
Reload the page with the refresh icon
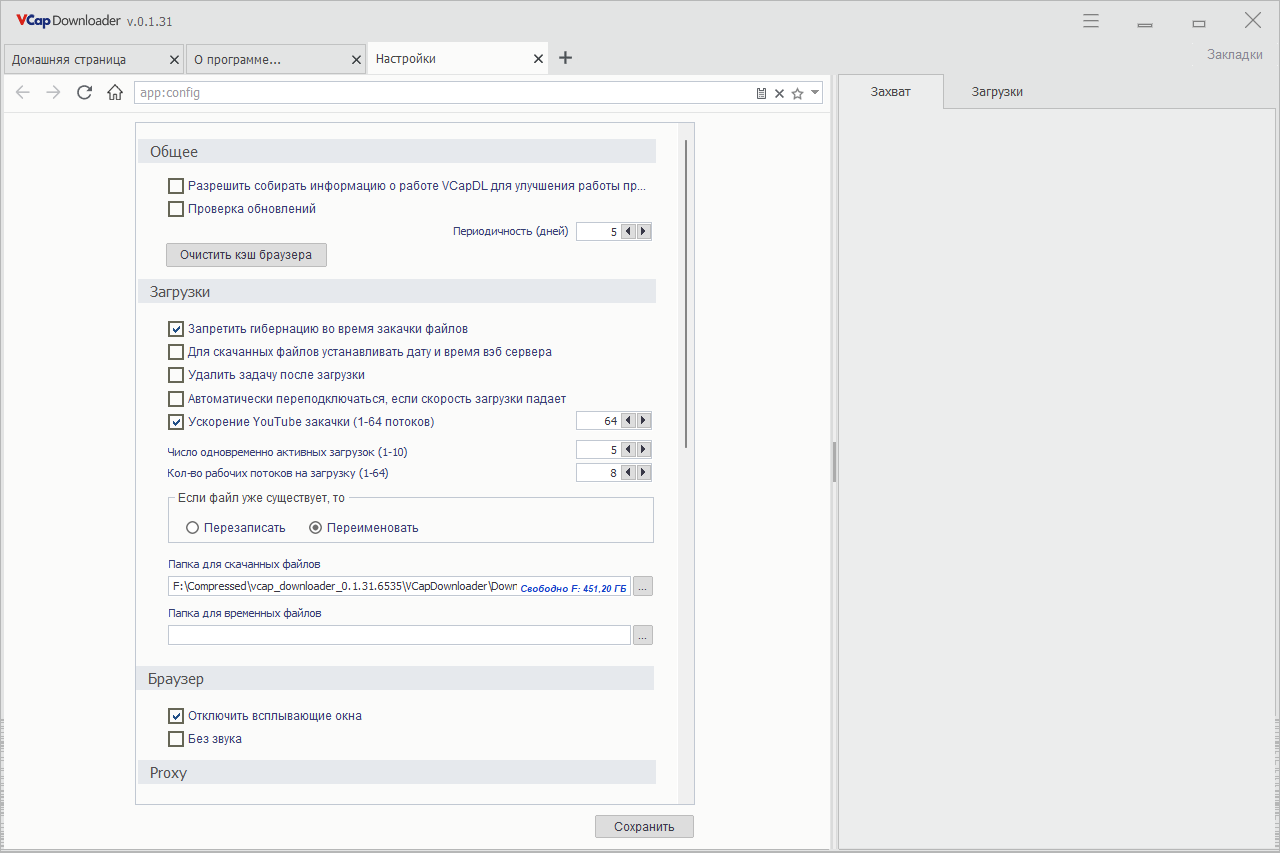85,93
